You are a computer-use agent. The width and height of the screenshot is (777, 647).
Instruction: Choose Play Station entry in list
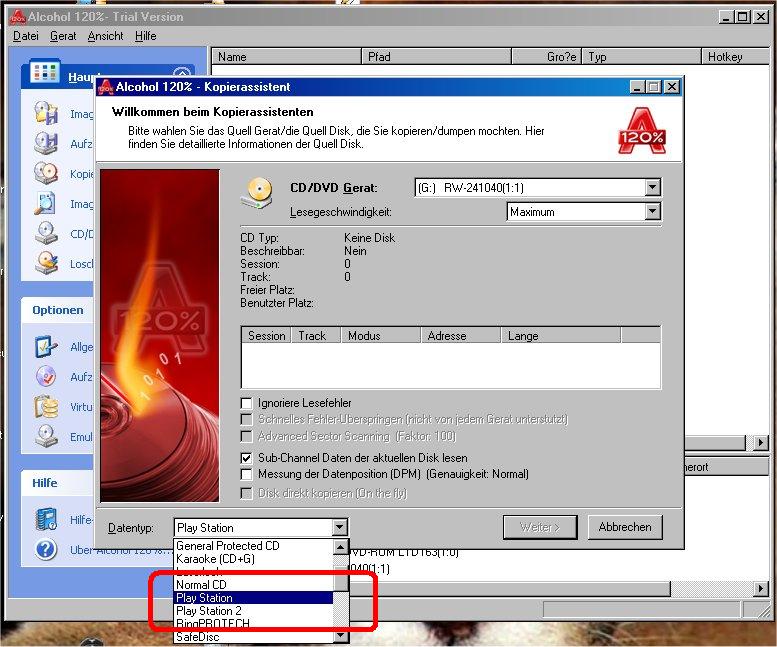point(254,597)
